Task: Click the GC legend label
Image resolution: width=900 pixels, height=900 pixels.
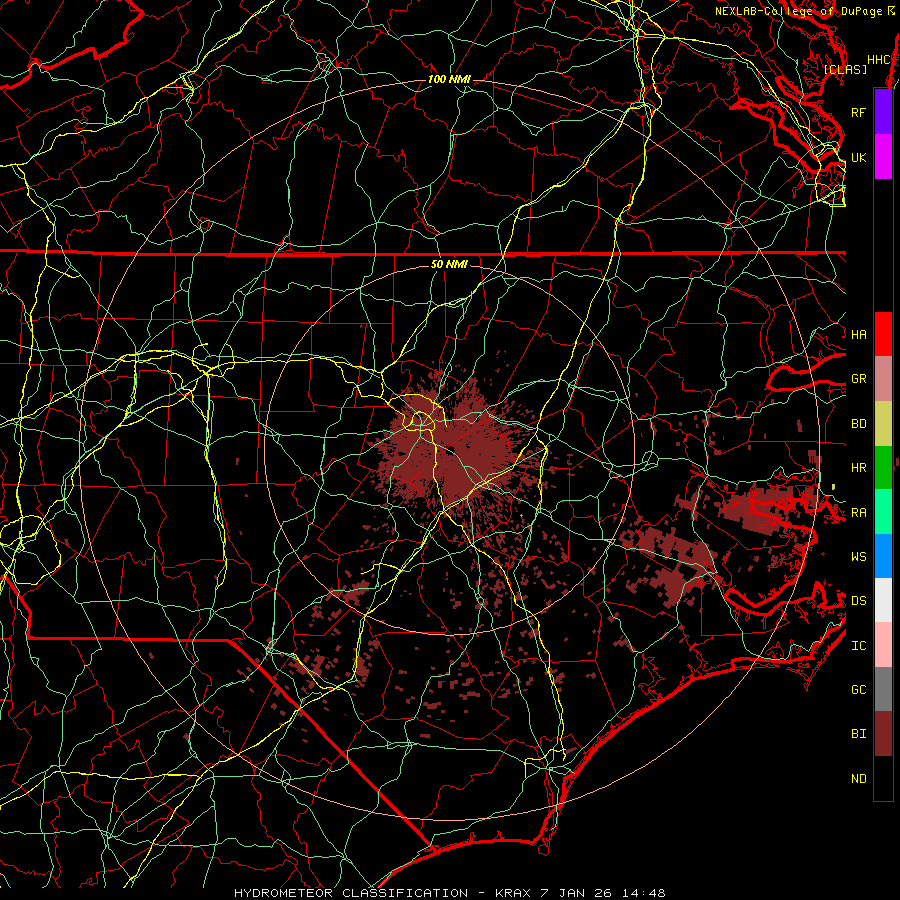Action: (x=858, y=690)
